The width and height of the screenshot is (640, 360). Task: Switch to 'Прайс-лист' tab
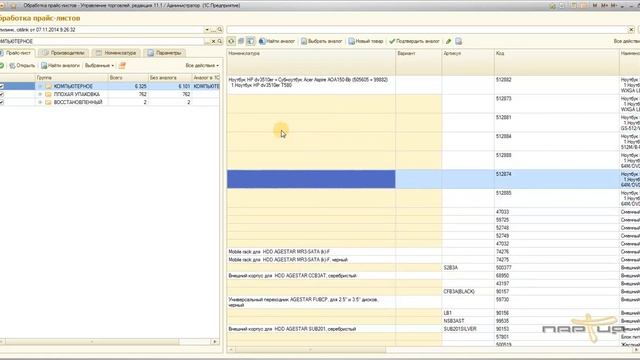pos(18,53)
